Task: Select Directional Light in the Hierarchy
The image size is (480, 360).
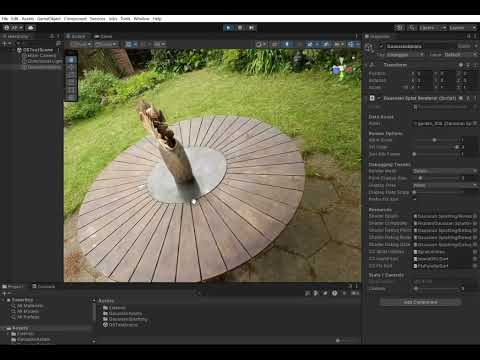Action: [42, 61]
